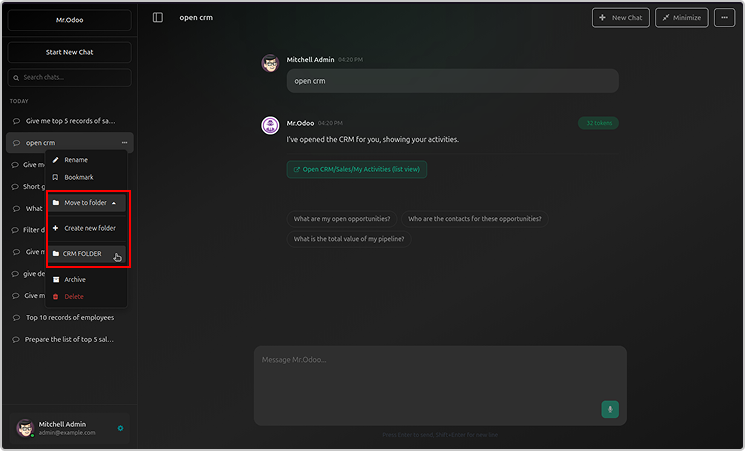
Task: Click the Mr.Odoo bot avatar
Action: click(x=269, y=125)
